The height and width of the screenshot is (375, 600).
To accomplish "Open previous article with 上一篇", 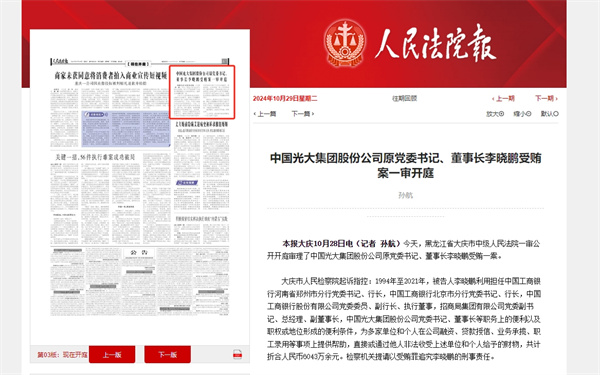I will (265, 114).
